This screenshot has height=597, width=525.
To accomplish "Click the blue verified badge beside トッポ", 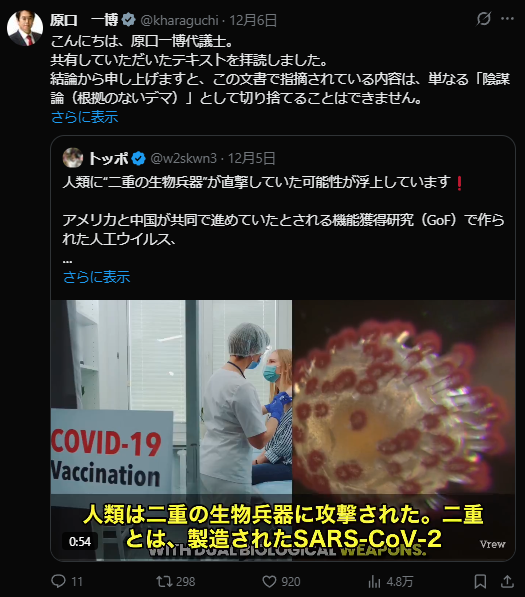I will pyautogui.click(x=138, y=158).
